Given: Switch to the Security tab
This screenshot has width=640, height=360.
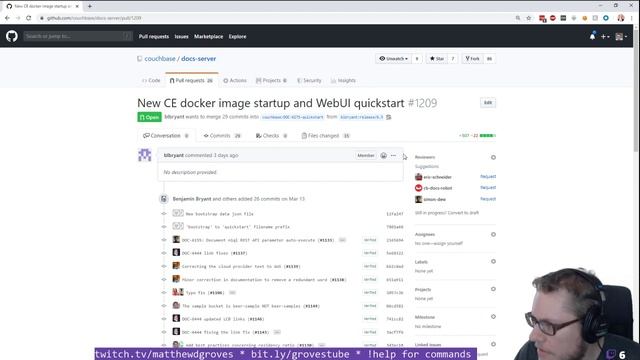Looking at the screenshot, I should pyautogui.click(x=309, y=80).
